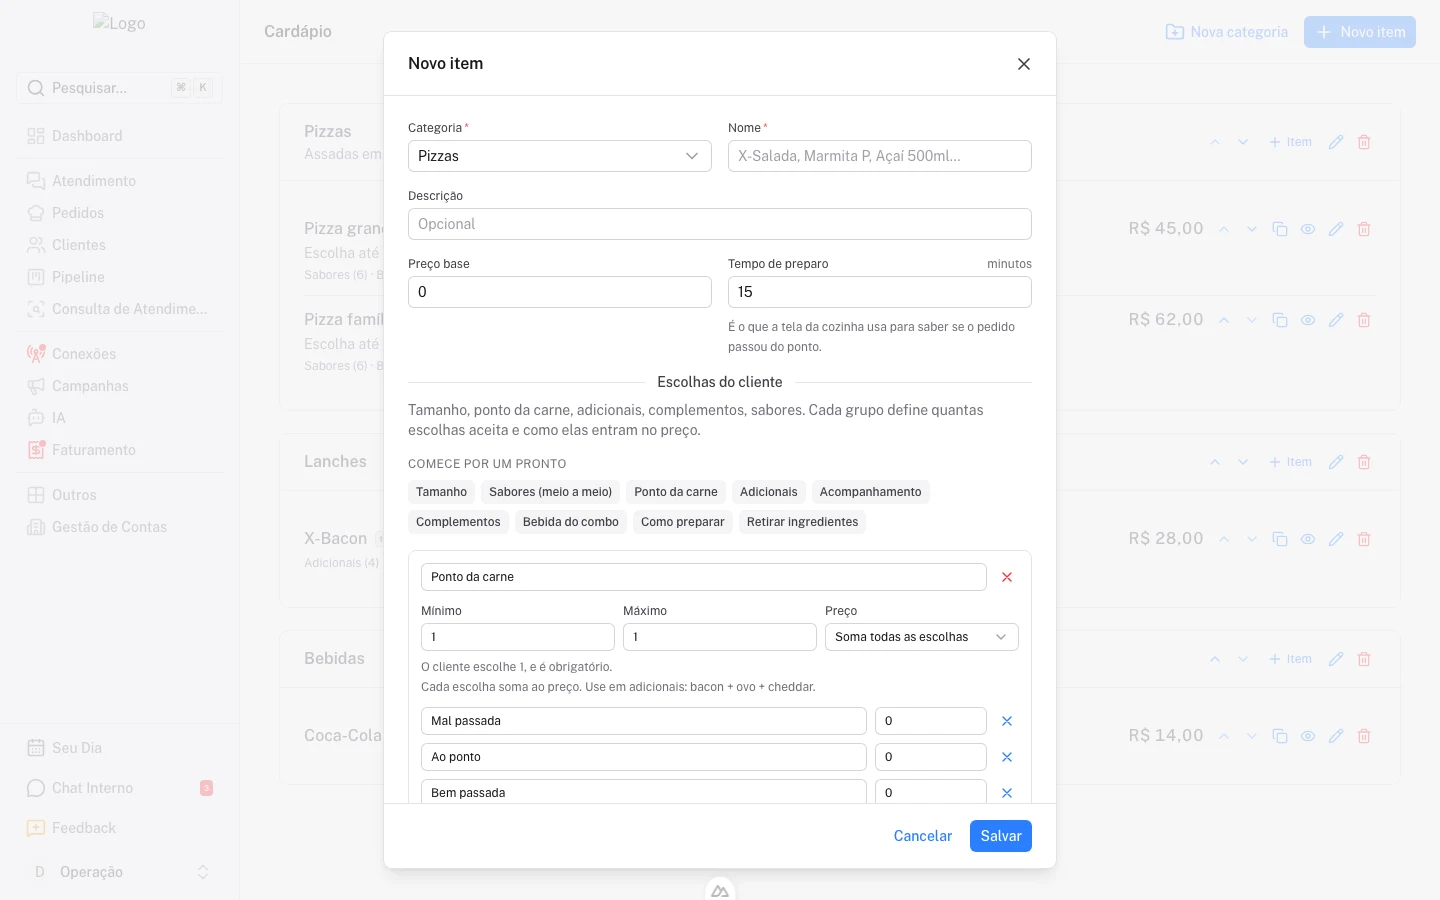1440x900 pixels.
Task: Add the Tamanho preset group
Action: 441,492
